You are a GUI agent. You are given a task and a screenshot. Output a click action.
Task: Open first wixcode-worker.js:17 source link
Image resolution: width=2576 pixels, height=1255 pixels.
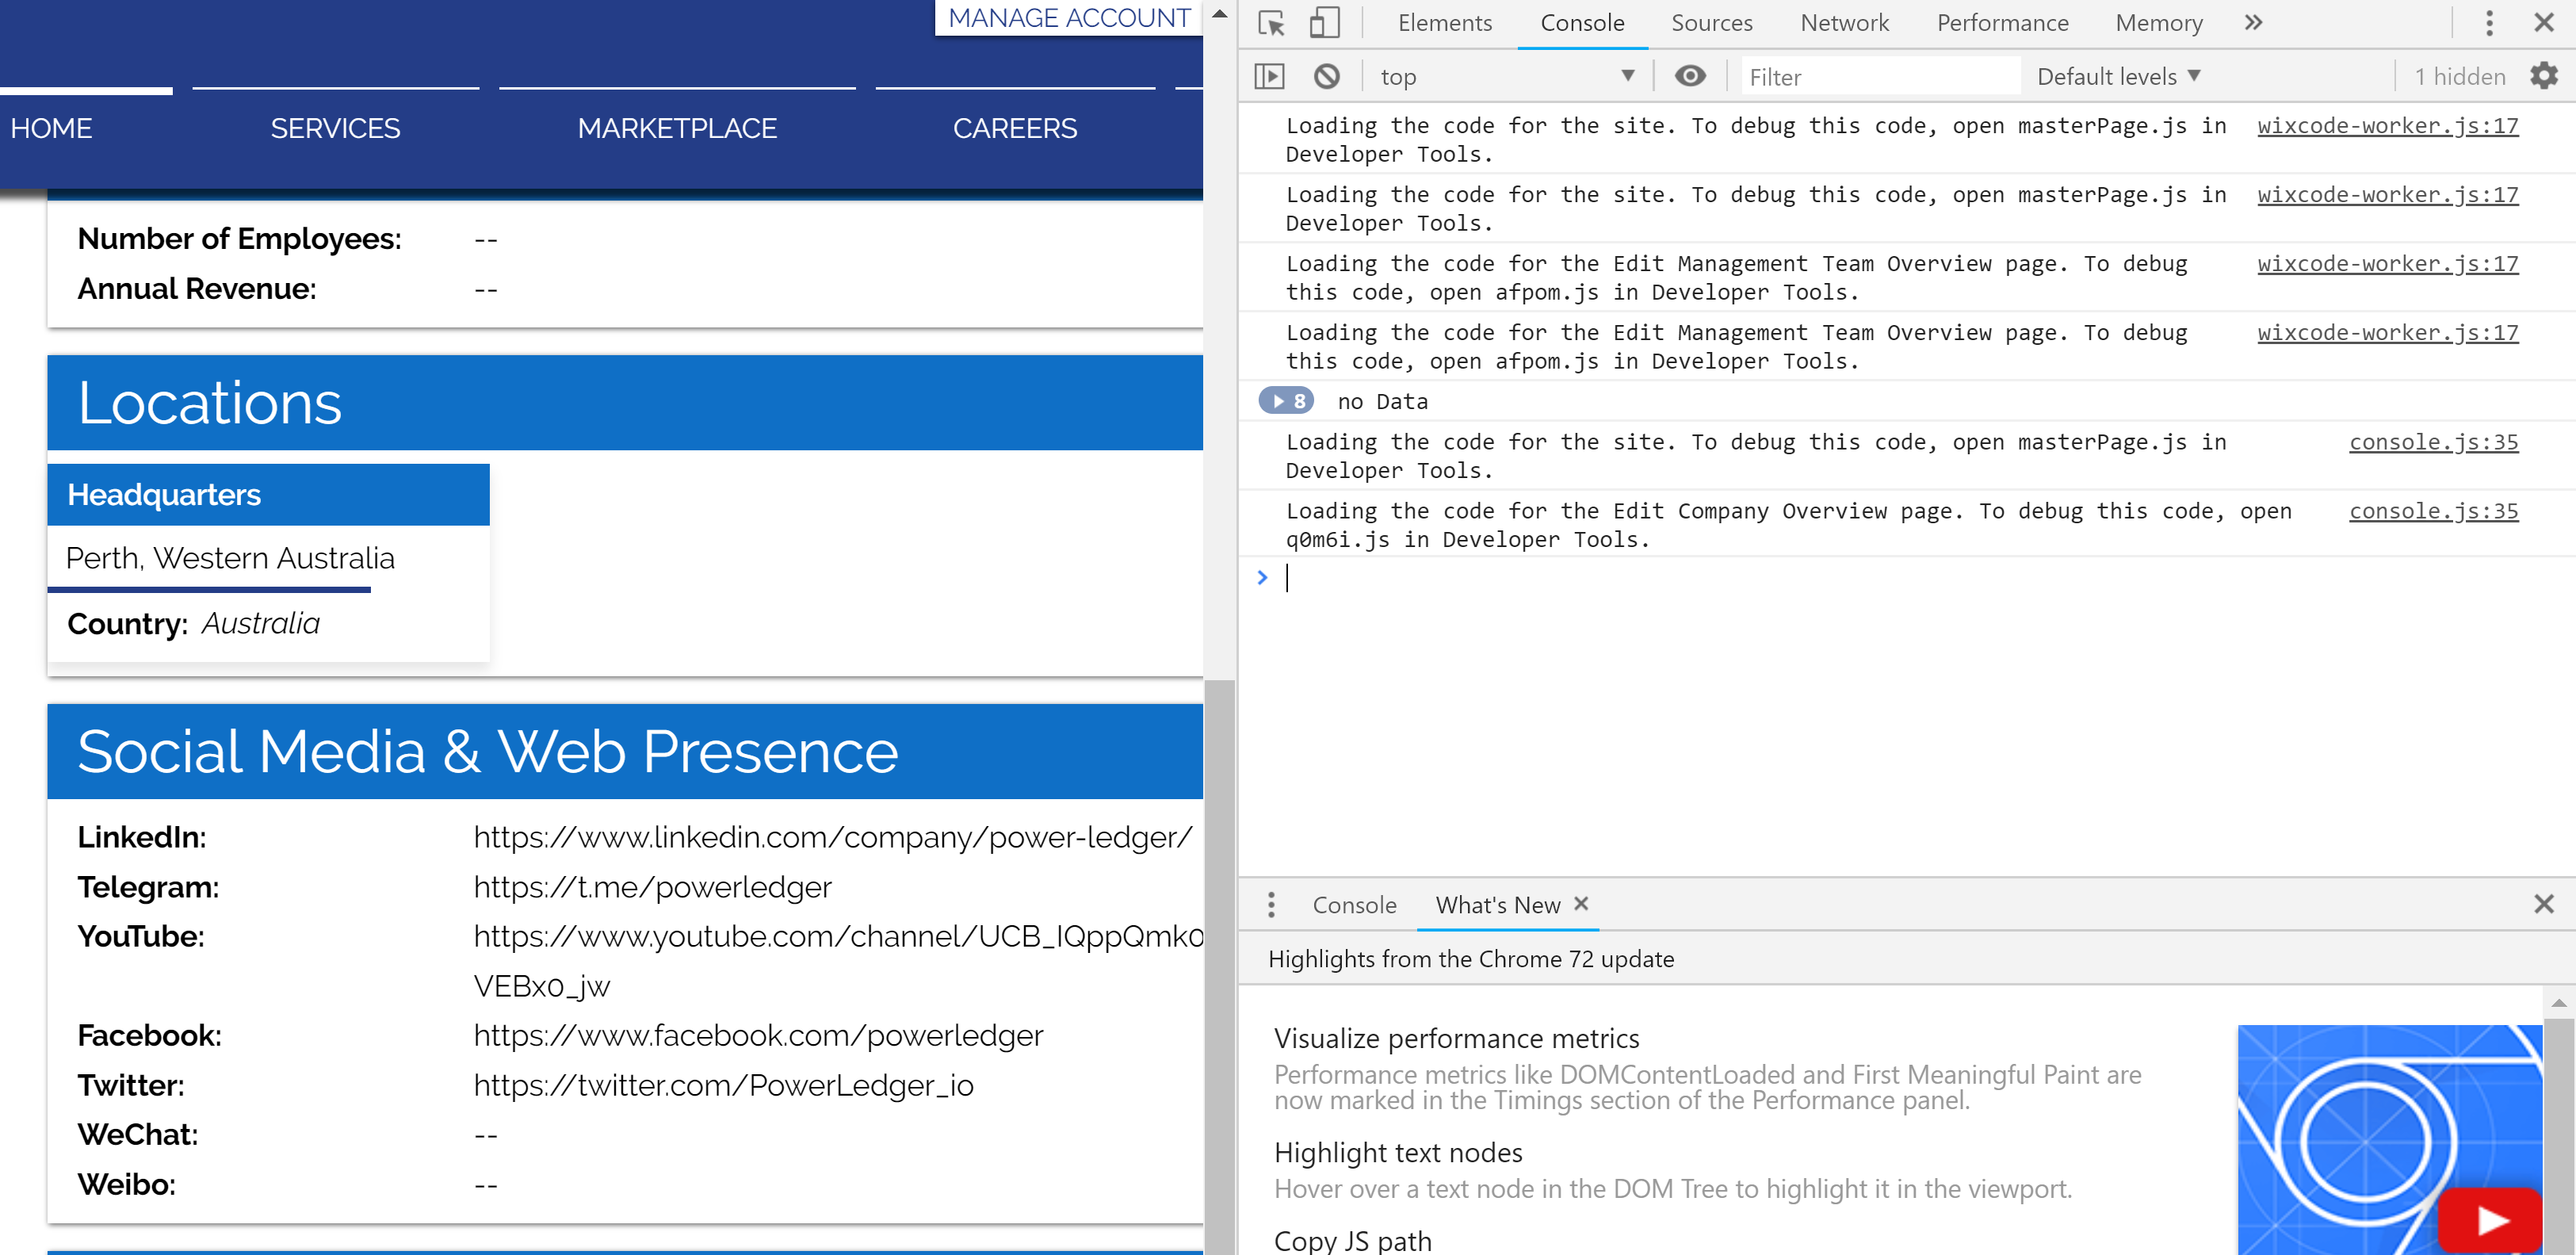coord(2387,125)
